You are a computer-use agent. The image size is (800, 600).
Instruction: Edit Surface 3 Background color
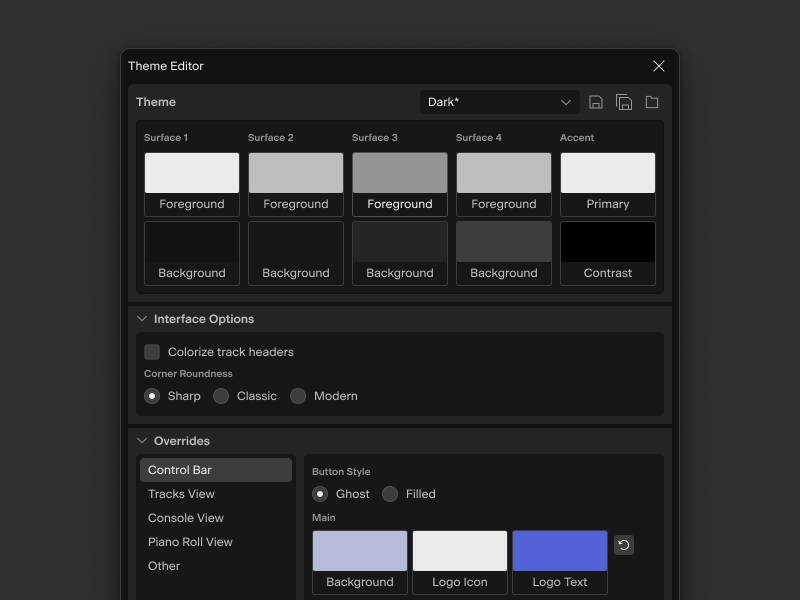(400, 253)
